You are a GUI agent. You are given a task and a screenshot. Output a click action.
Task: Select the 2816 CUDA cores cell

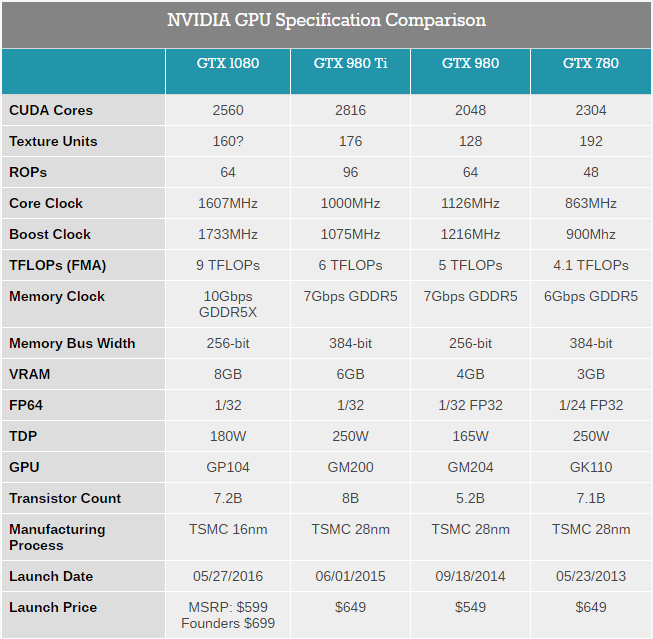point(350,110)
